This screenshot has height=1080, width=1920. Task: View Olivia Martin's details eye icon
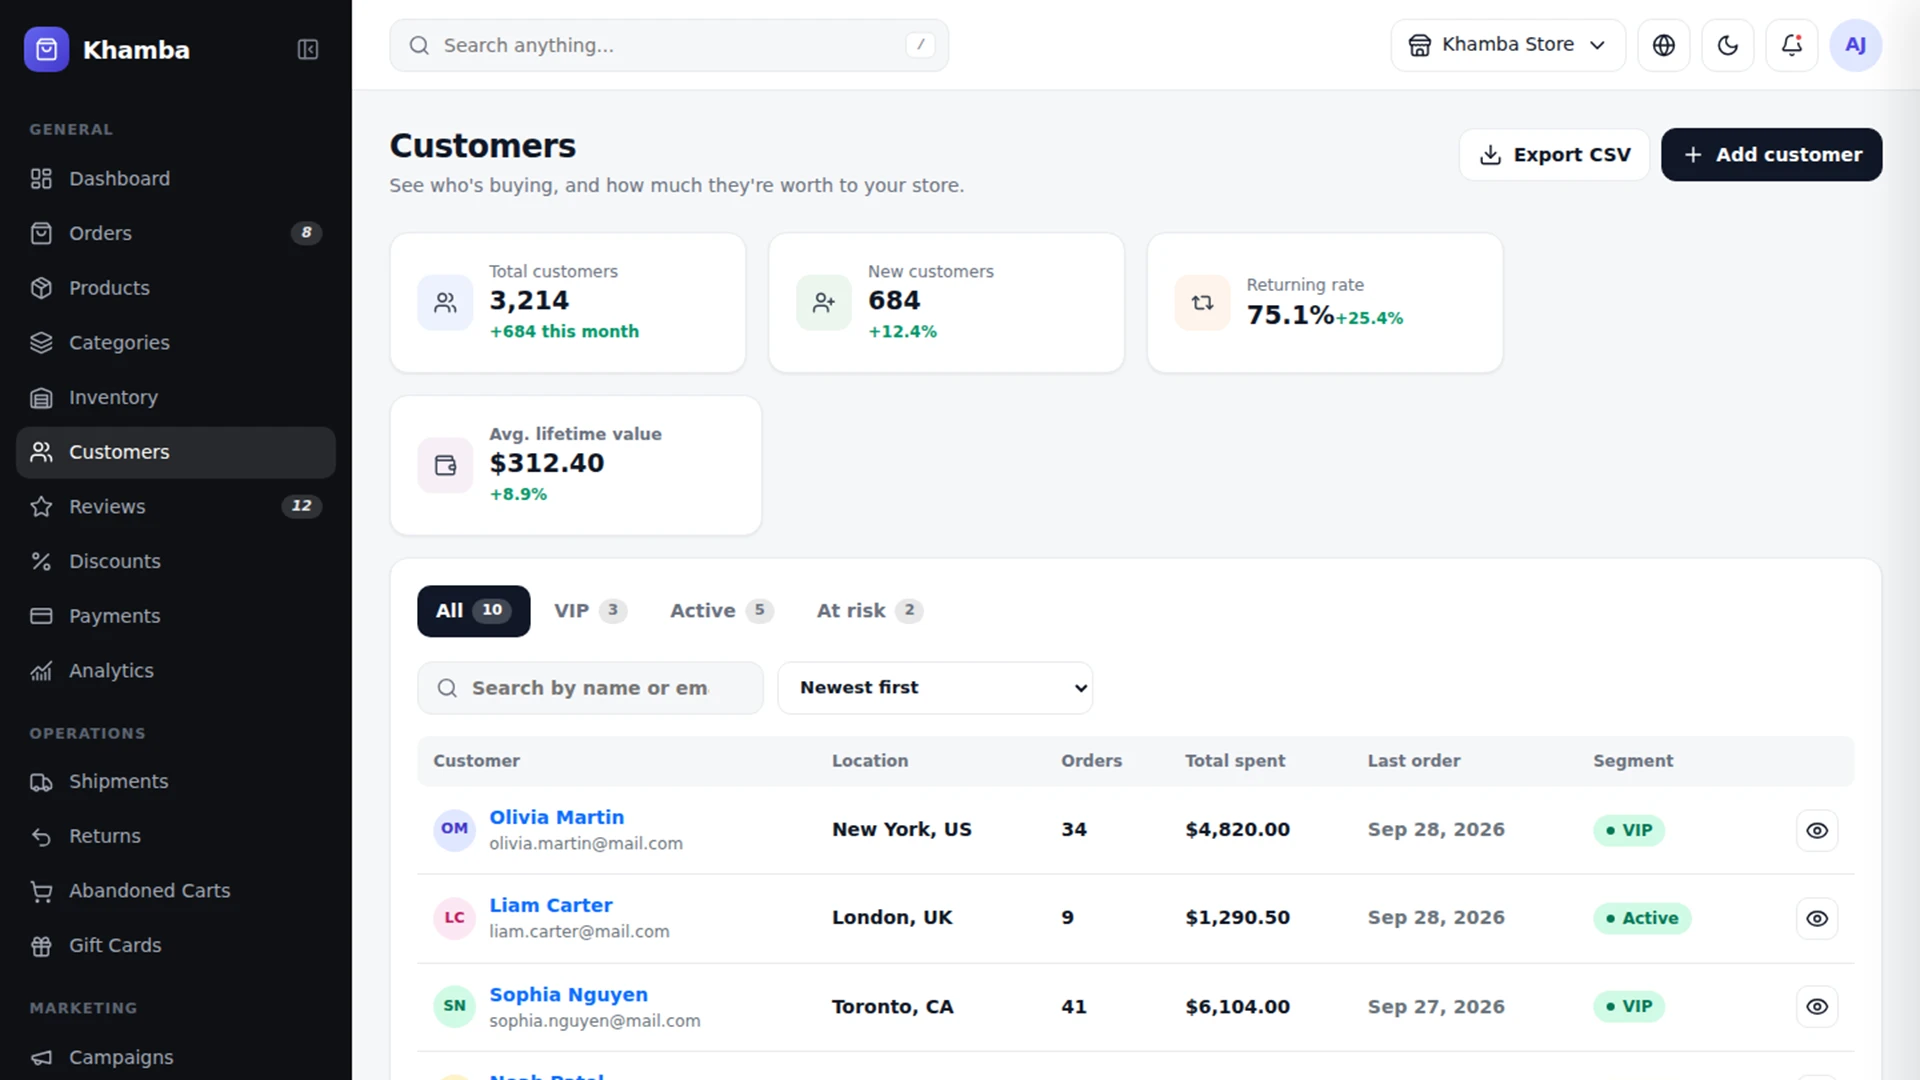coord(1816,830)
